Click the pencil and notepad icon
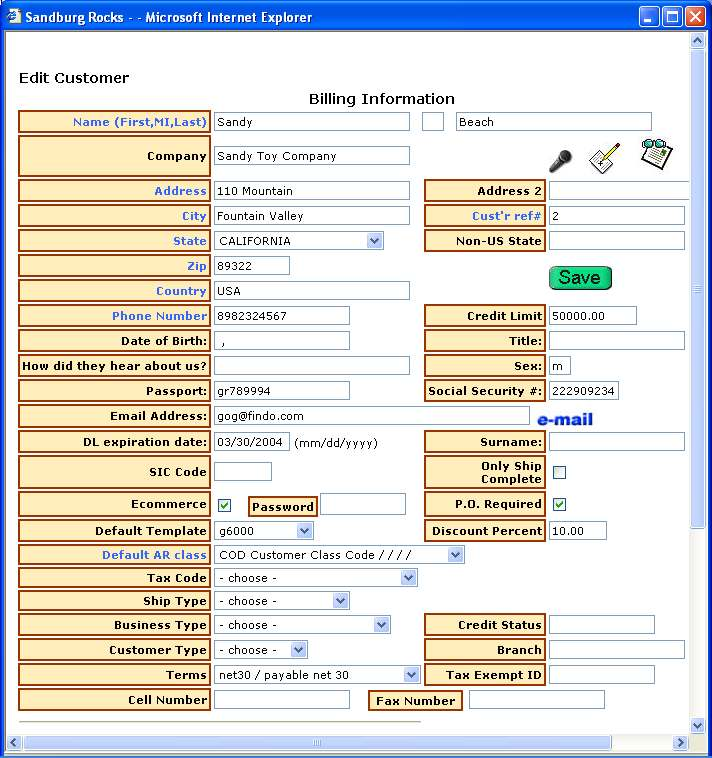Image resolution: width=712 pixels, height=758 pixels. coord(604,158)
